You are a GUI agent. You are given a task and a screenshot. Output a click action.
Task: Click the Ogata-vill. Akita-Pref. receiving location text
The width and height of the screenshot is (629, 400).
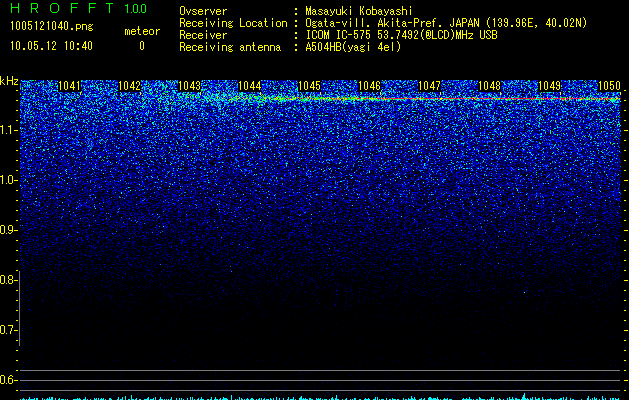pos(446,23)
